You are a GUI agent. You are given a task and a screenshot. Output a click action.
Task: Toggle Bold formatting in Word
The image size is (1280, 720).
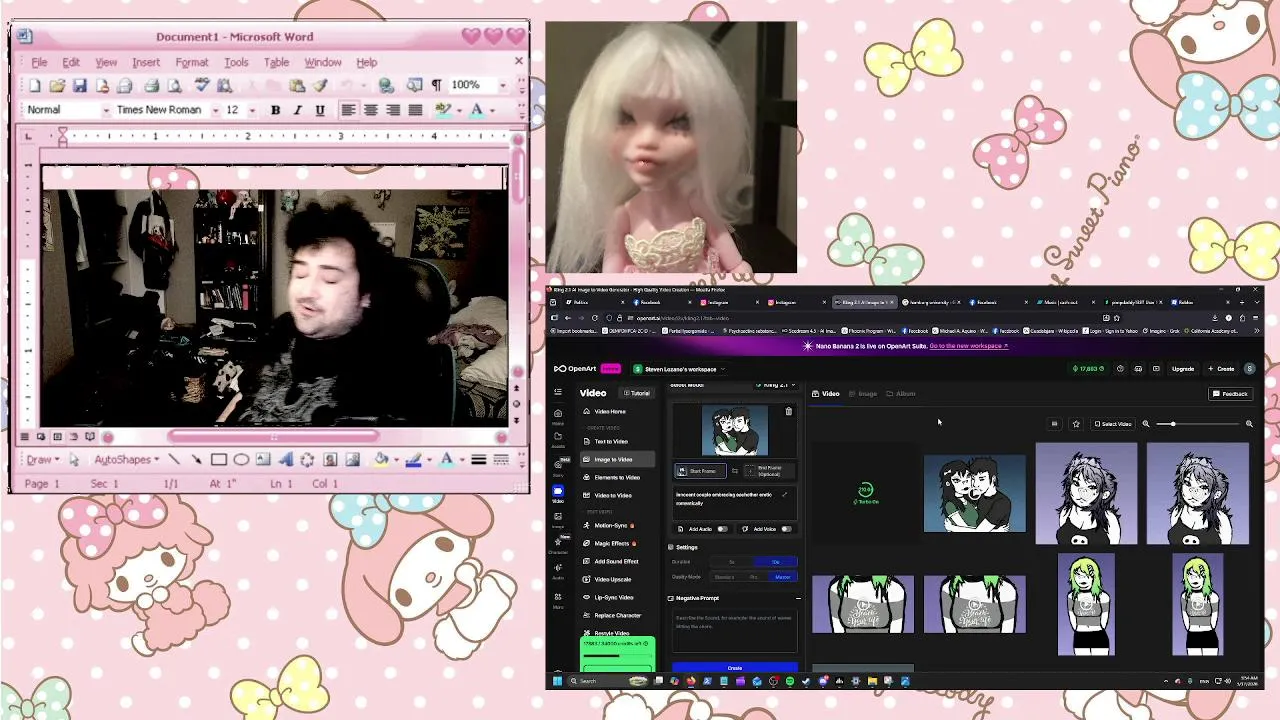275,110
